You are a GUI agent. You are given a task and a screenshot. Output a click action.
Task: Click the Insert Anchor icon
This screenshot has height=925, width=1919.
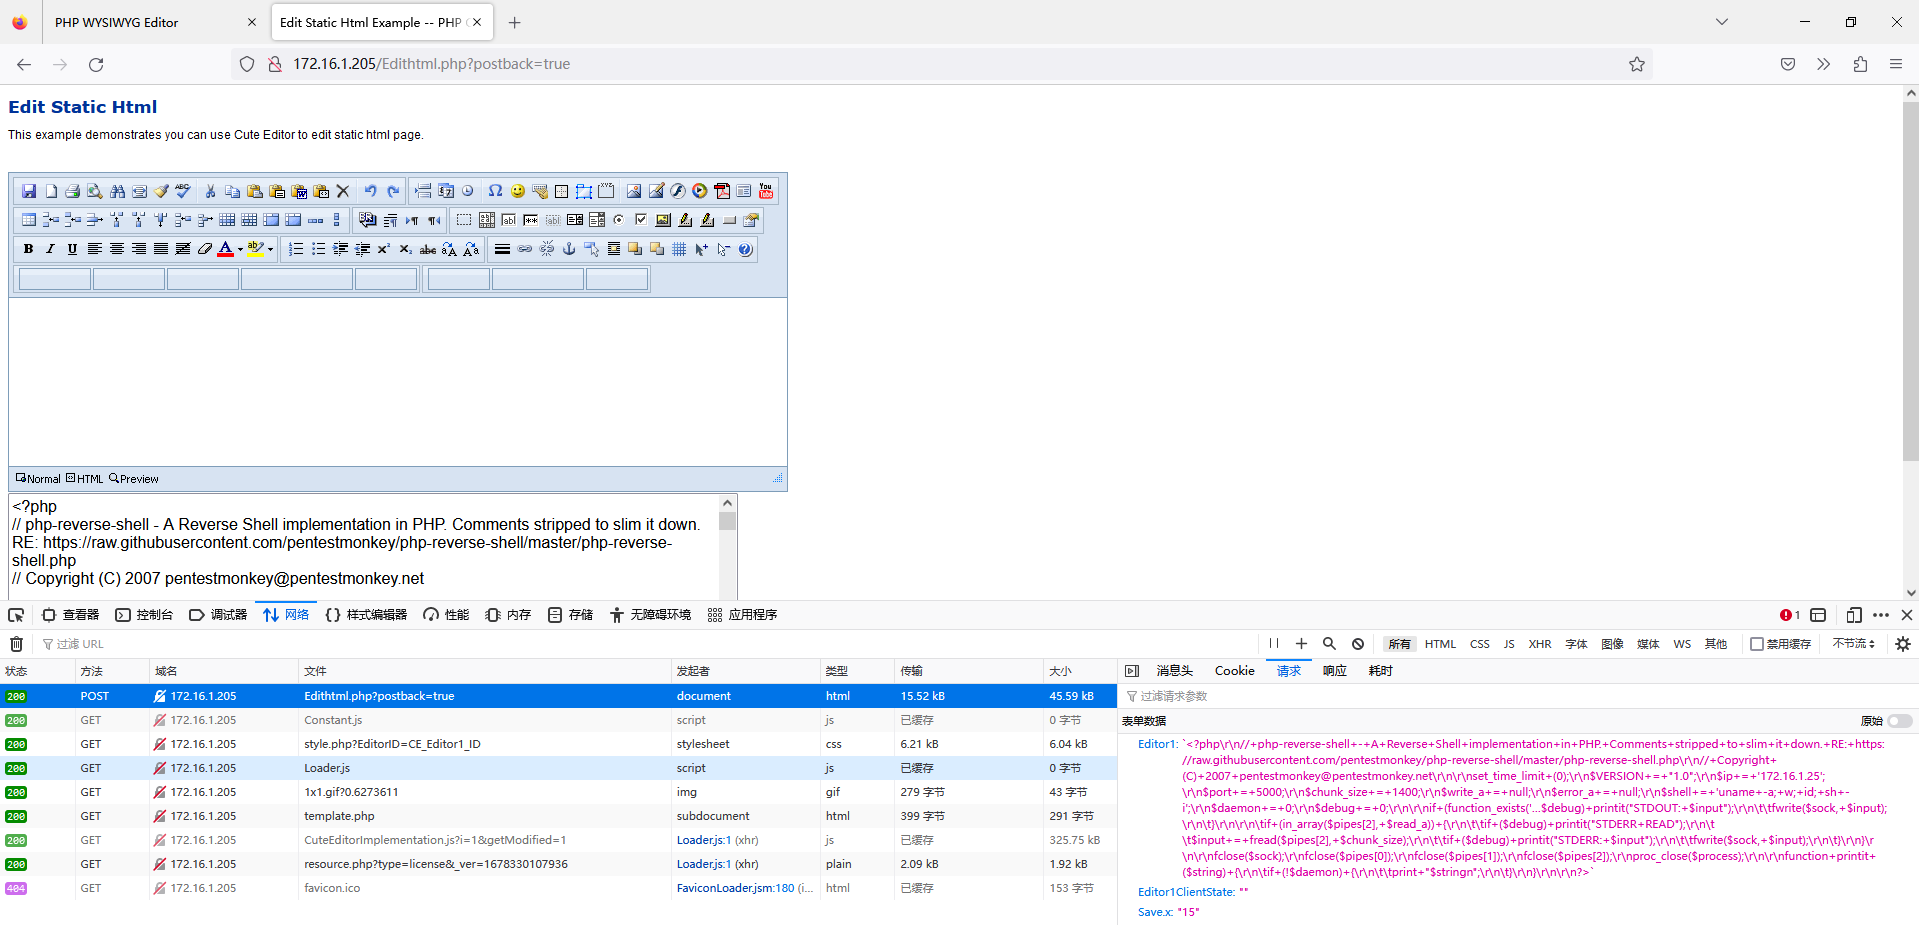569,249
